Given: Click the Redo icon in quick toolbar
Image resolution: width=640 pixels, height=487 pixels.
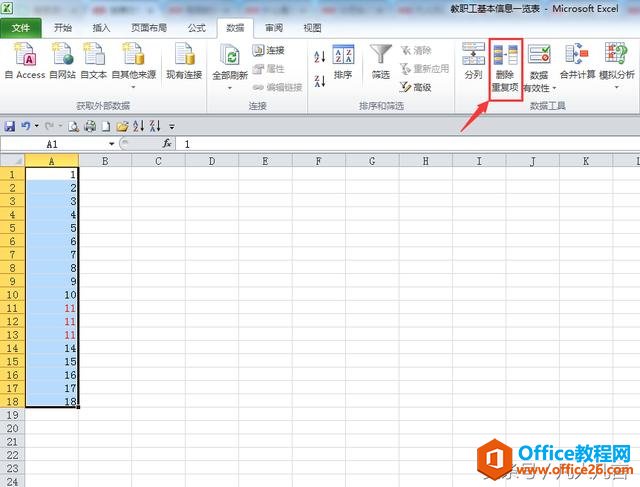Looking at the screenshot, I should point(49,126).
